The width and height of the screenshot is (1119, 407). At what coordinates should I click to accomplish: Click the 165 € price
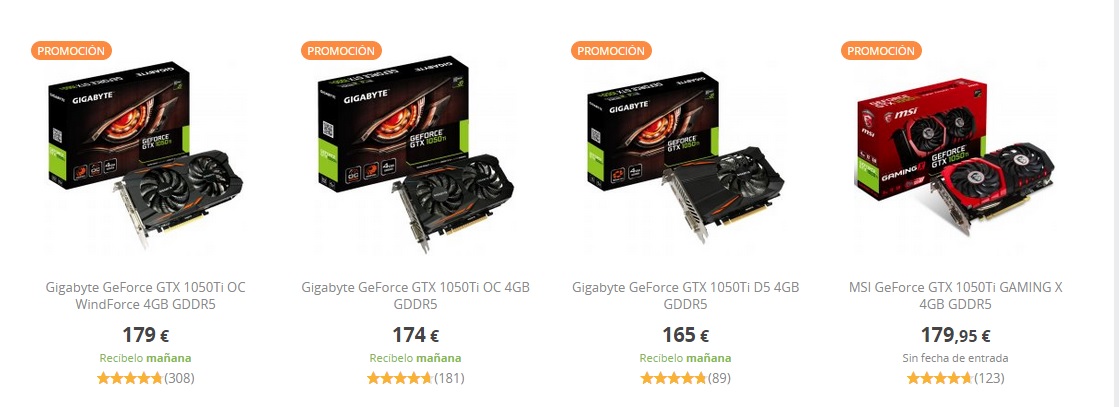685,335
